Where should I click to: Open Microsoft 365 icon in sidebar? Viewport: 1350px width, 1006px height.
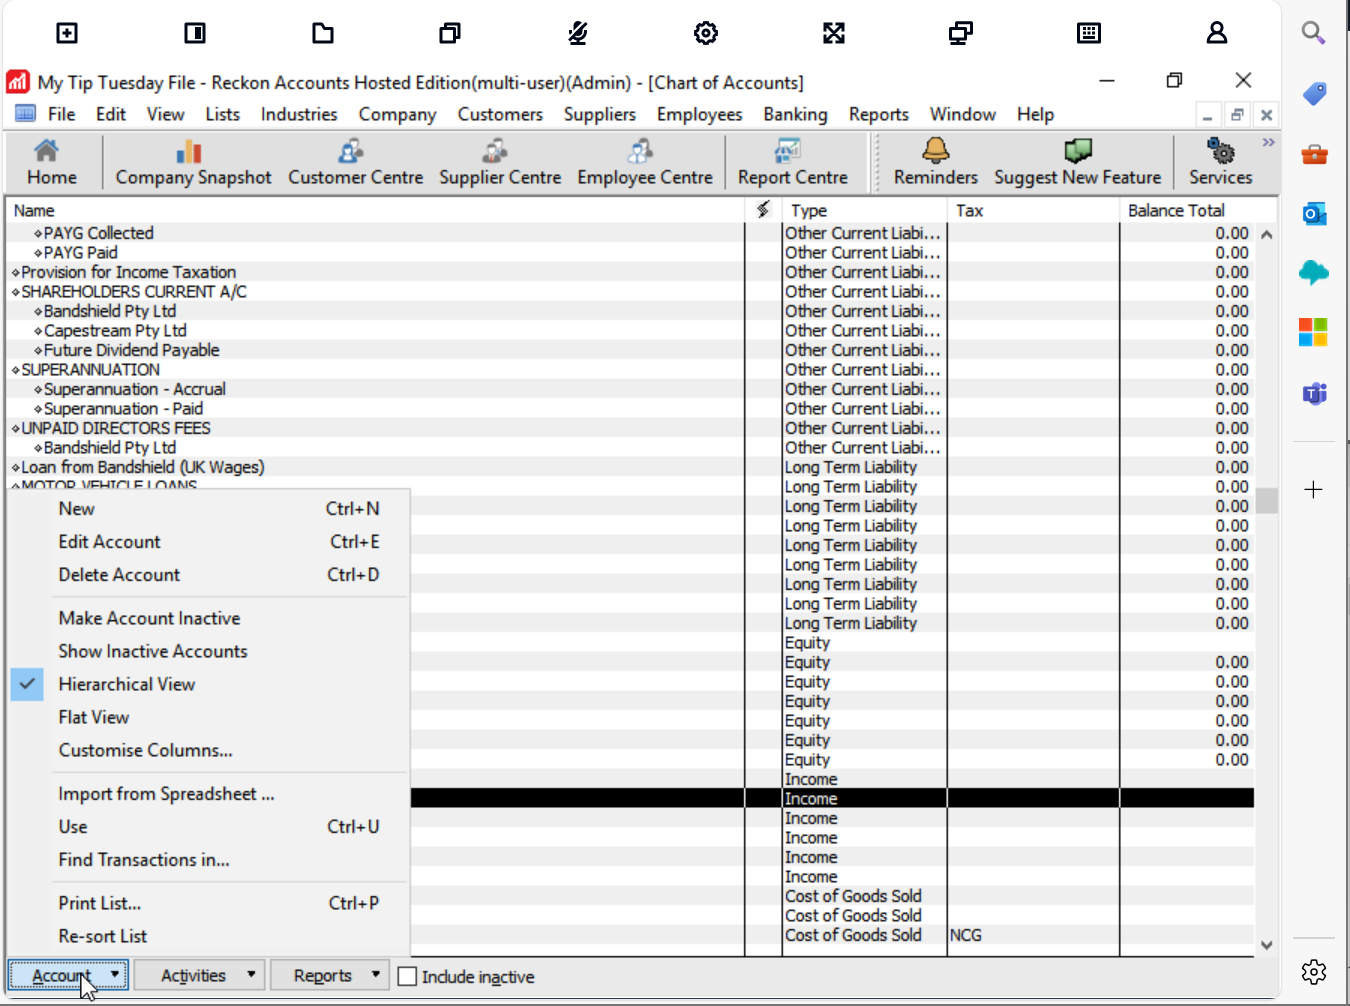pos(1314,332)
